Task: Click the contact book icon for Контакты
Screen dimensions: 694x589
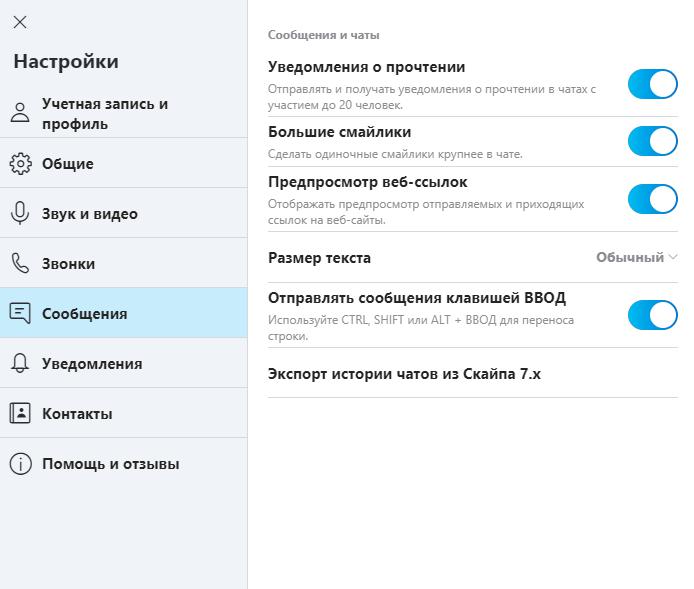Action: click(20, 413)
